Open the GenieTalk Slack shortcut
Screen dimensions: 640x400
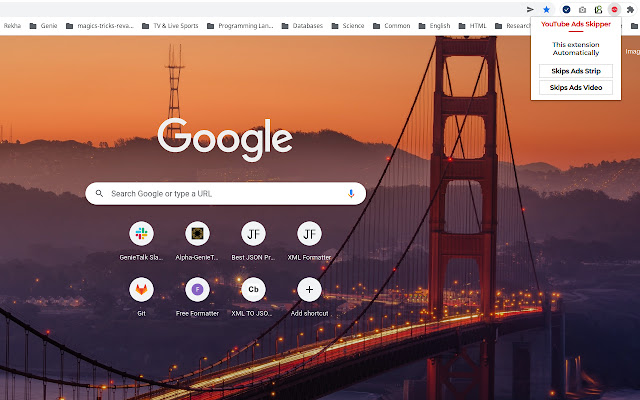click(141, 241)
